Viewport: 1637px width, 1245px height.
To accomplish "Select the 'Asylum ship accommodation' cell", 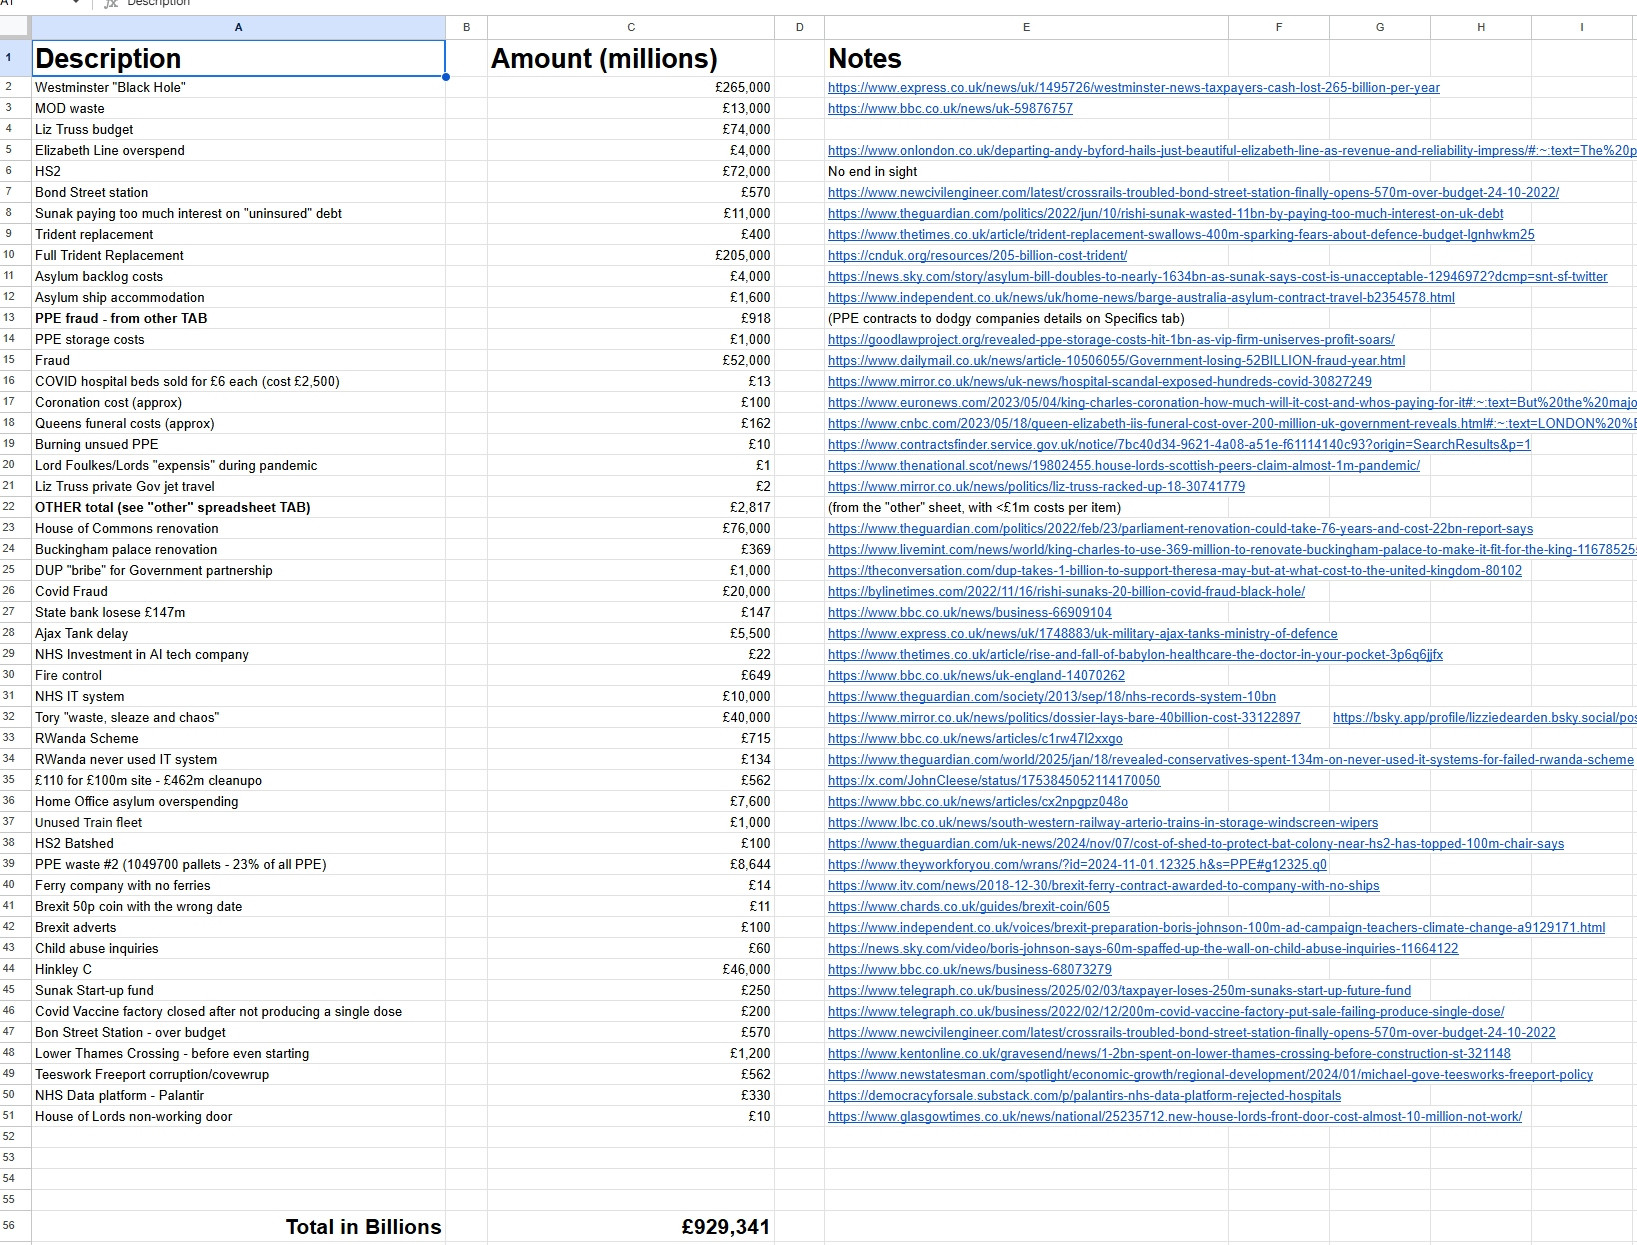I will coord(238,298).
